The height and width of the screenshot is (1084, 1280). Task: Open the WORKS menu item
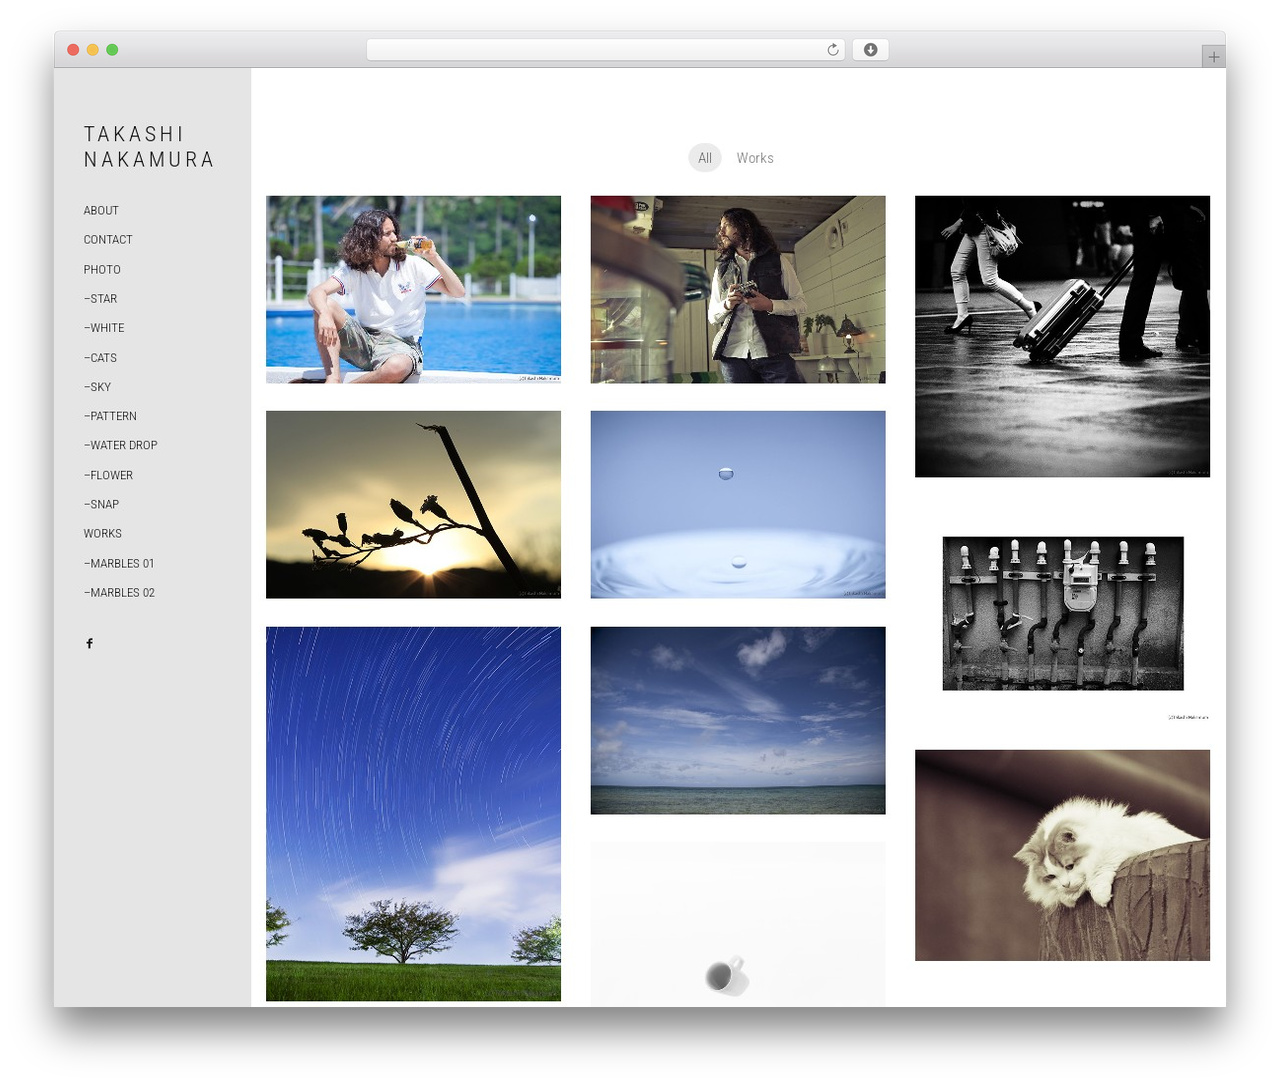(103, 534)
